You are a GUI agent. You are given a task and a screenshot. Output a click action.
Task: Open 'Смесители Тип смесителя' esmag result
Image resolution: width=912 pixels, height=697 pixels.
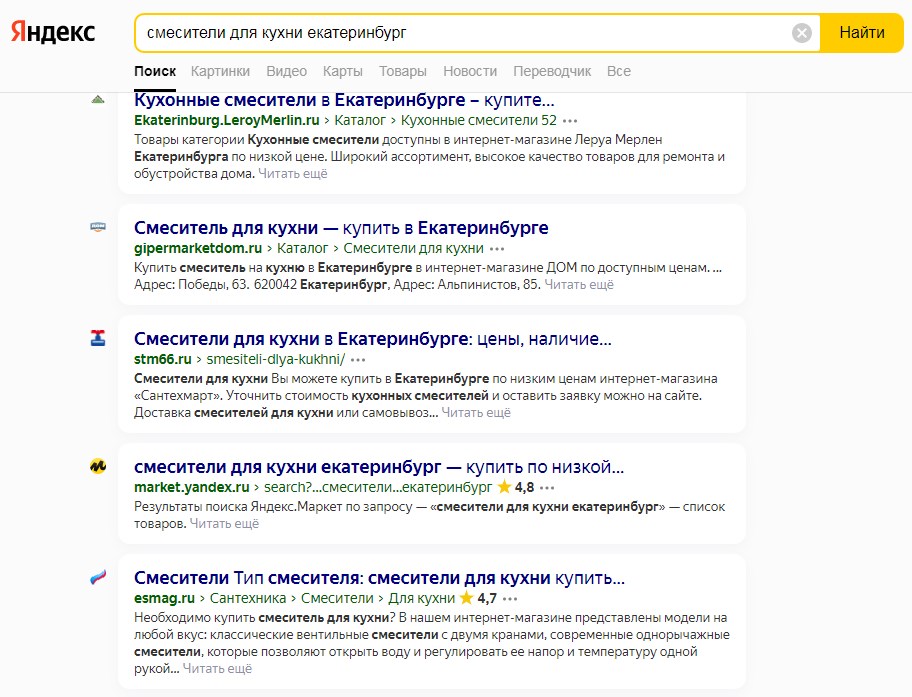coord(379,578)
